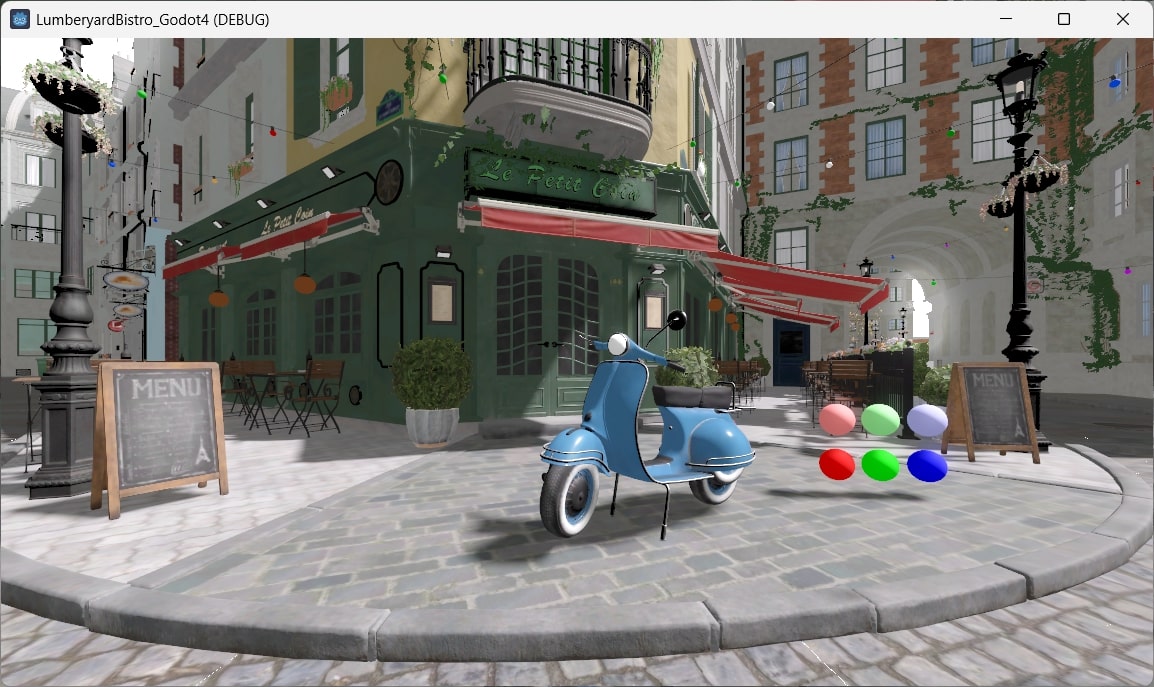Click the scooter's round rear-view mirror
The width and height of the screenshot is (1154, 687).
[677, 320]
